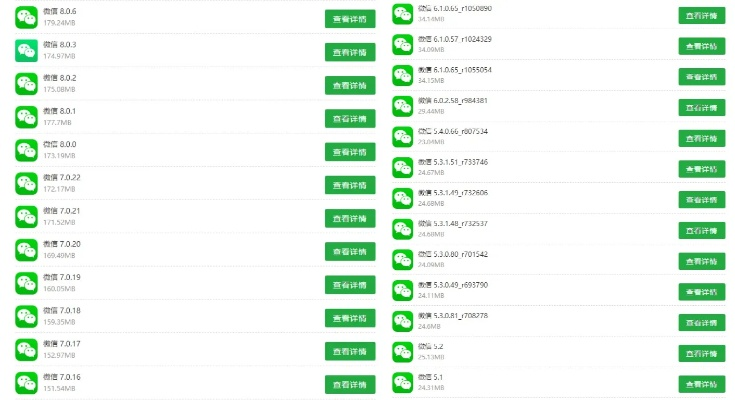Viewport: 735px width, 400px height.
Task: Click the app icon beside 微信 7.0.16
Action: point(26,383)
